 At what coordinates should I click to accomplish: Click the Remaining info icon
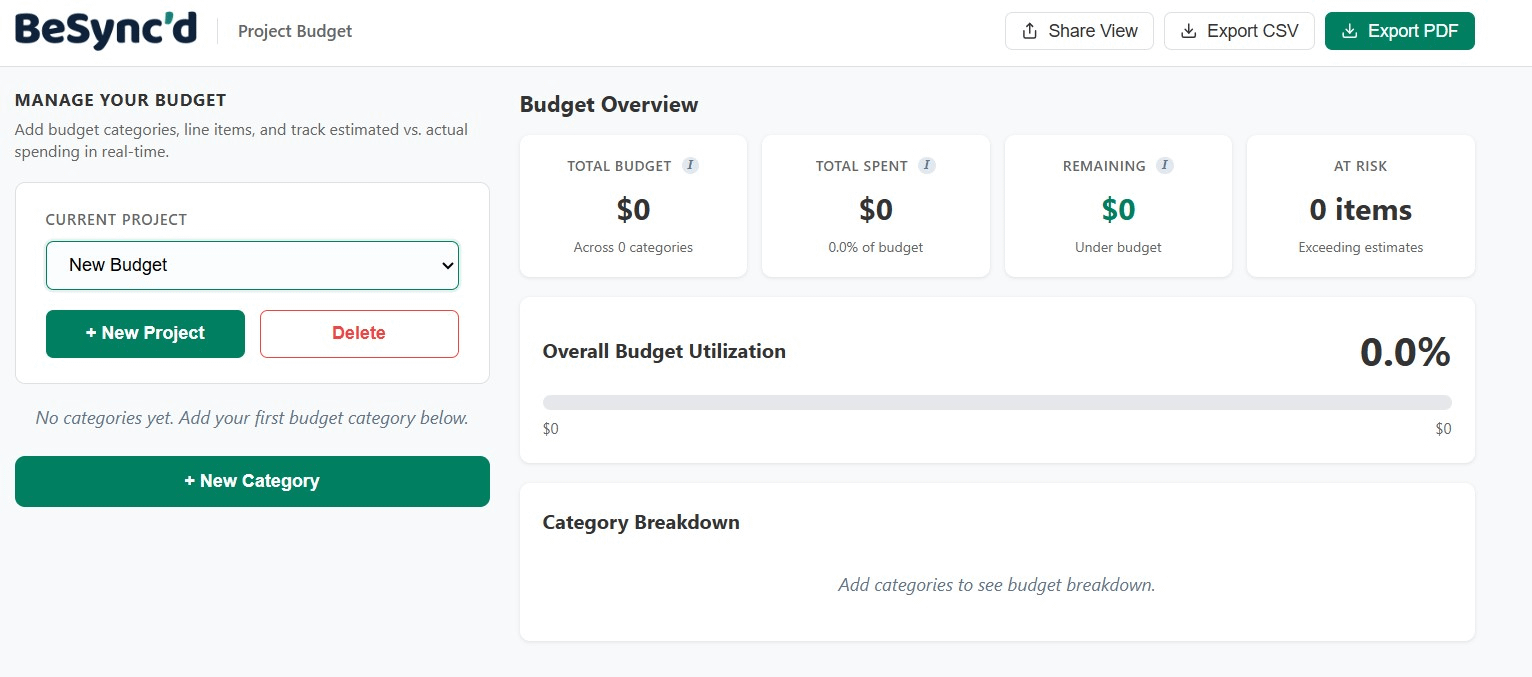[x=1164, y=165]
